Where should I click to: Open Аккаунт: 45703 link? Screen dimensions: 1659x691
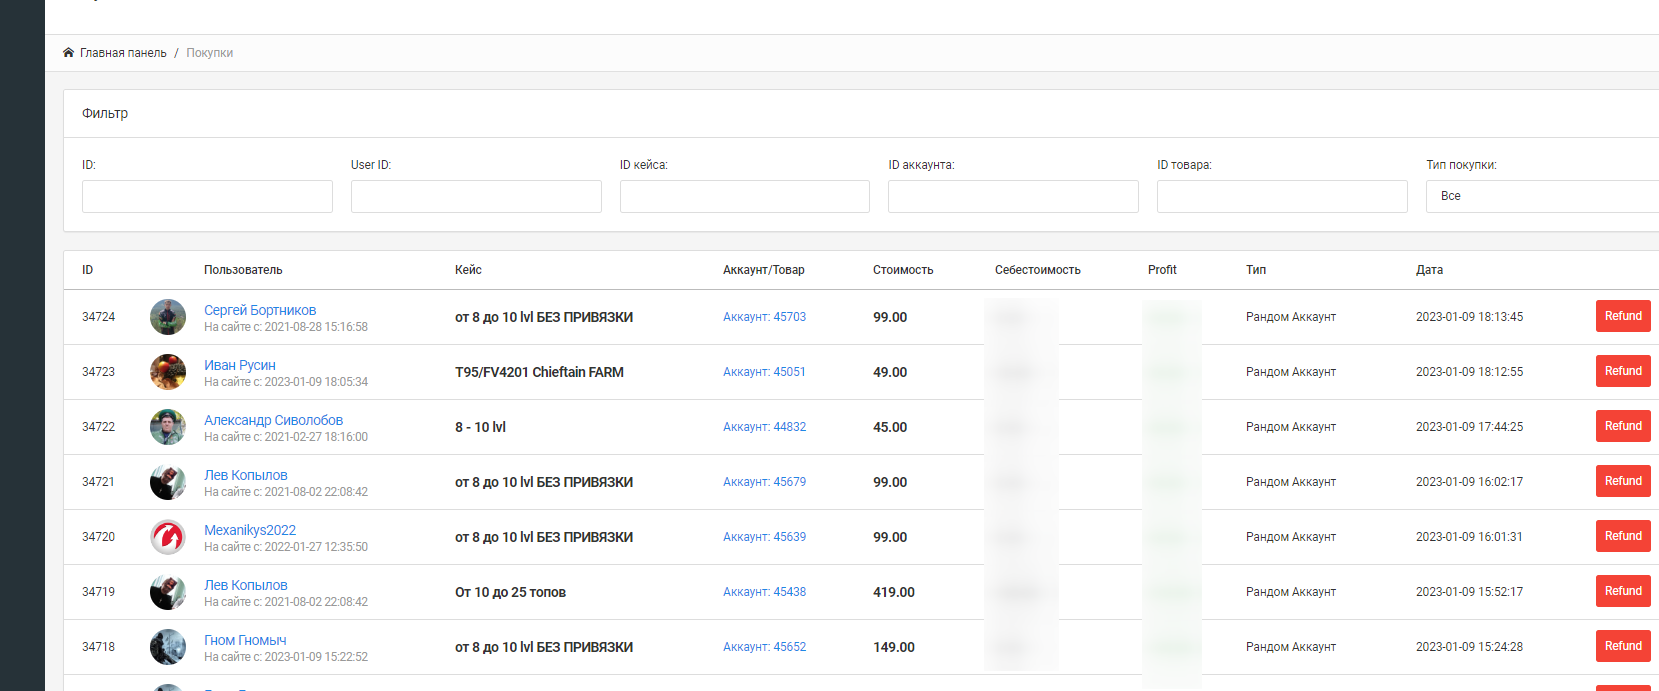pyautogui.click(x=764, y=317)
